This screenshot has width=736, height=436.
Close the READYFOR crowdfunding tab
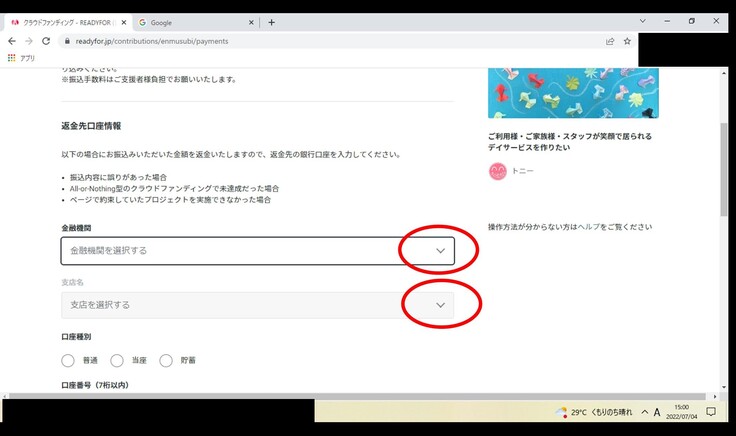click(124, 22)
